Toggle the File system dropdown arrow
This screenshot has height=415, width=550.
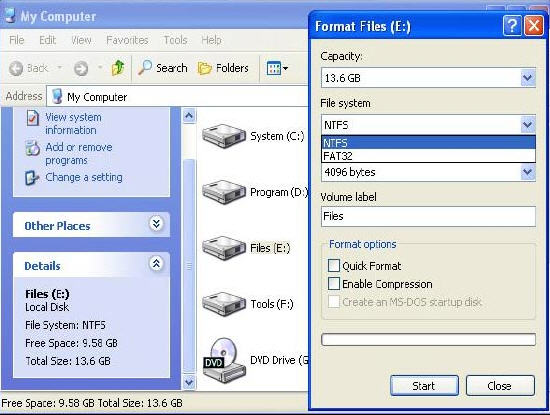[528, 124]
